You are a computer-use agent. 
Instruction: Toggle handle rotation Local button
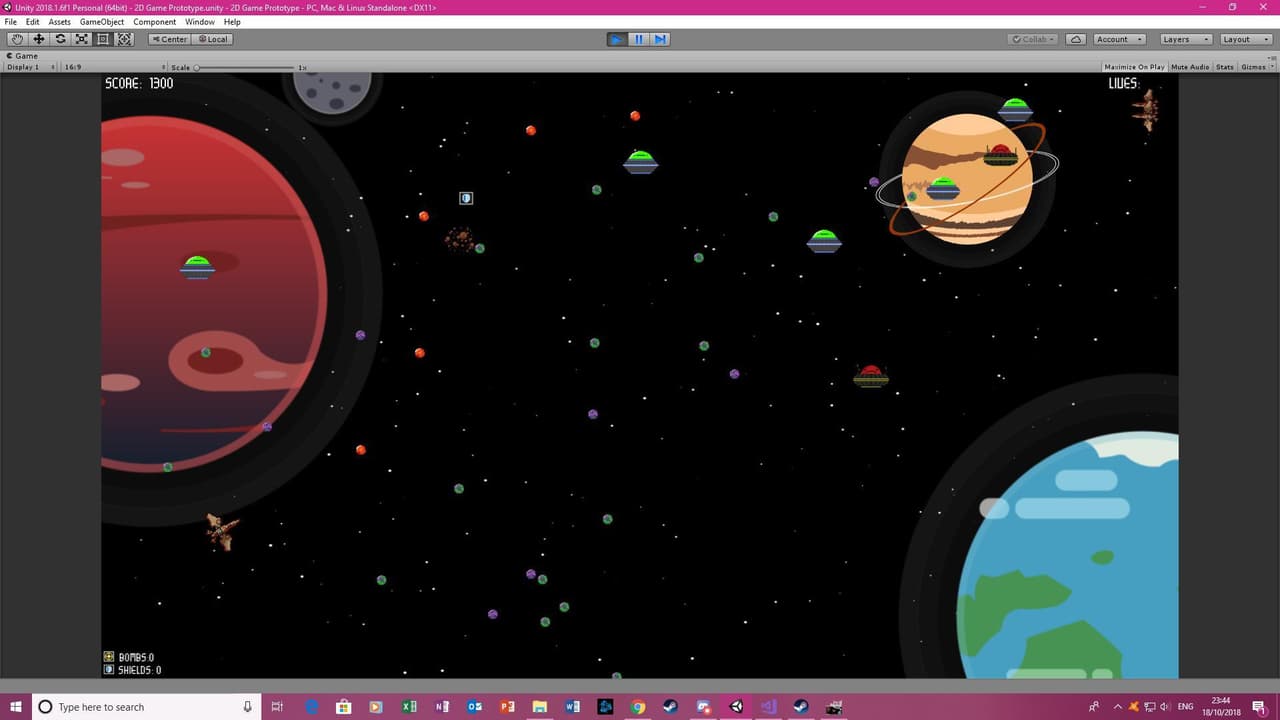tap(212, 39)
